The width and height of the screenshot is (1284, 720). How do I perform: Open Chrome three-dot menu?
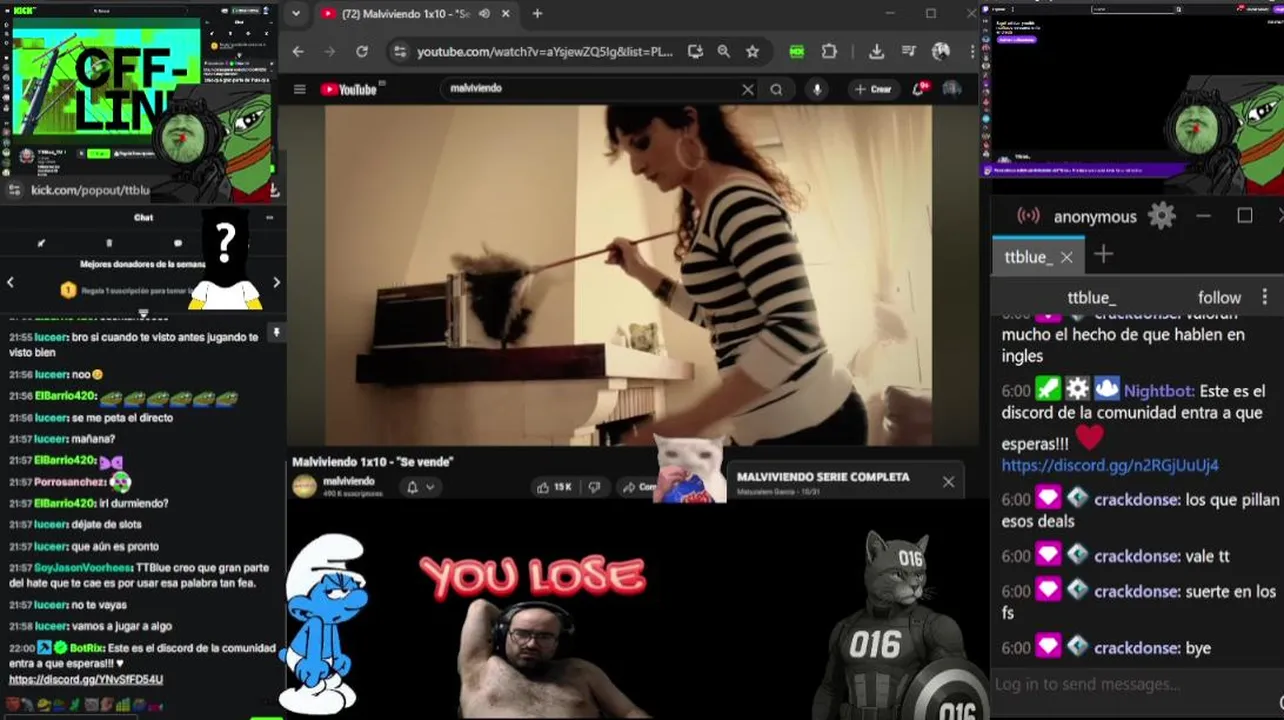(x=972, y=52)
